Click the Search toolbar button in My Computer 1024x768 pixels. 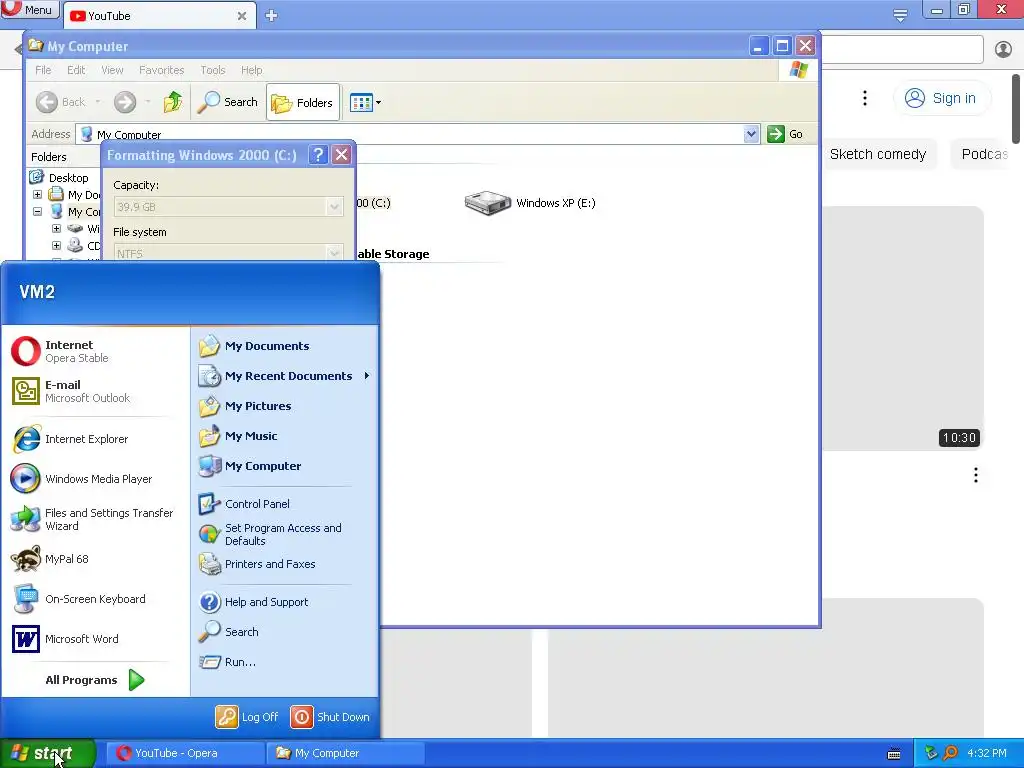click(x=227, y=102)
